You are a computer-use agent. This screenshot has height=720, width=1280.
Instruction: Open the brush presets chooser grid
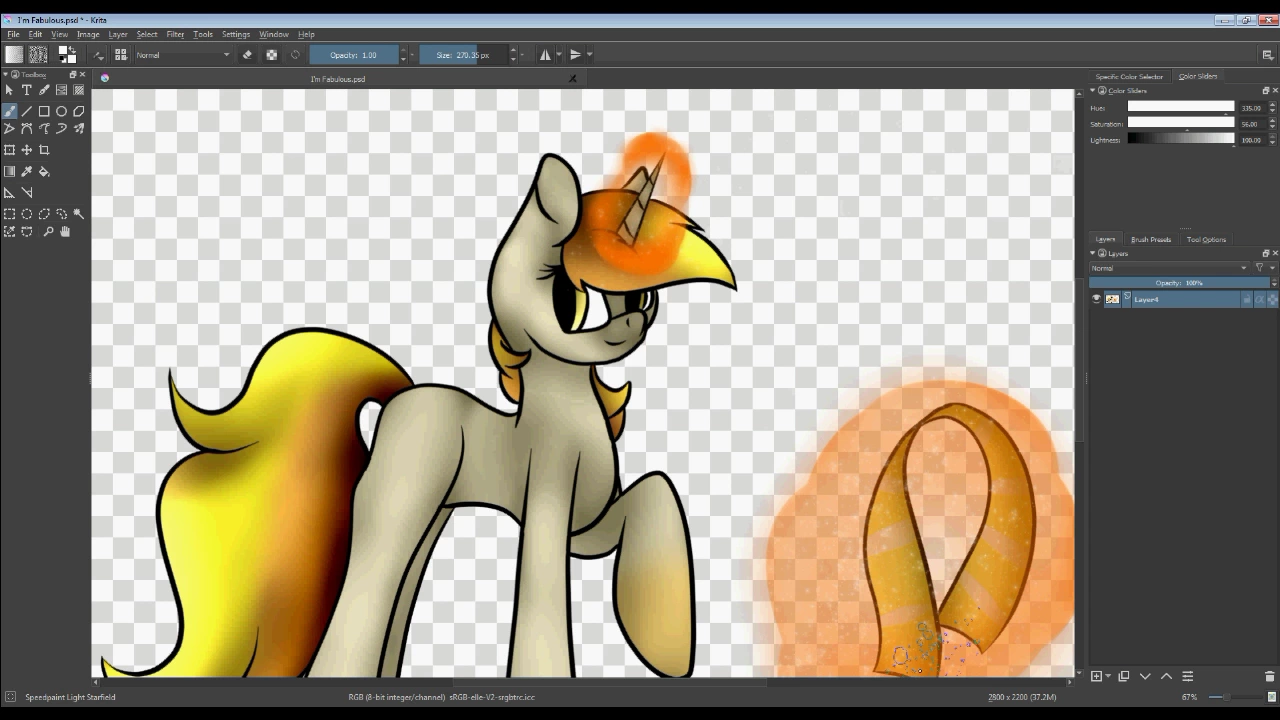click(x=121, y=55)
